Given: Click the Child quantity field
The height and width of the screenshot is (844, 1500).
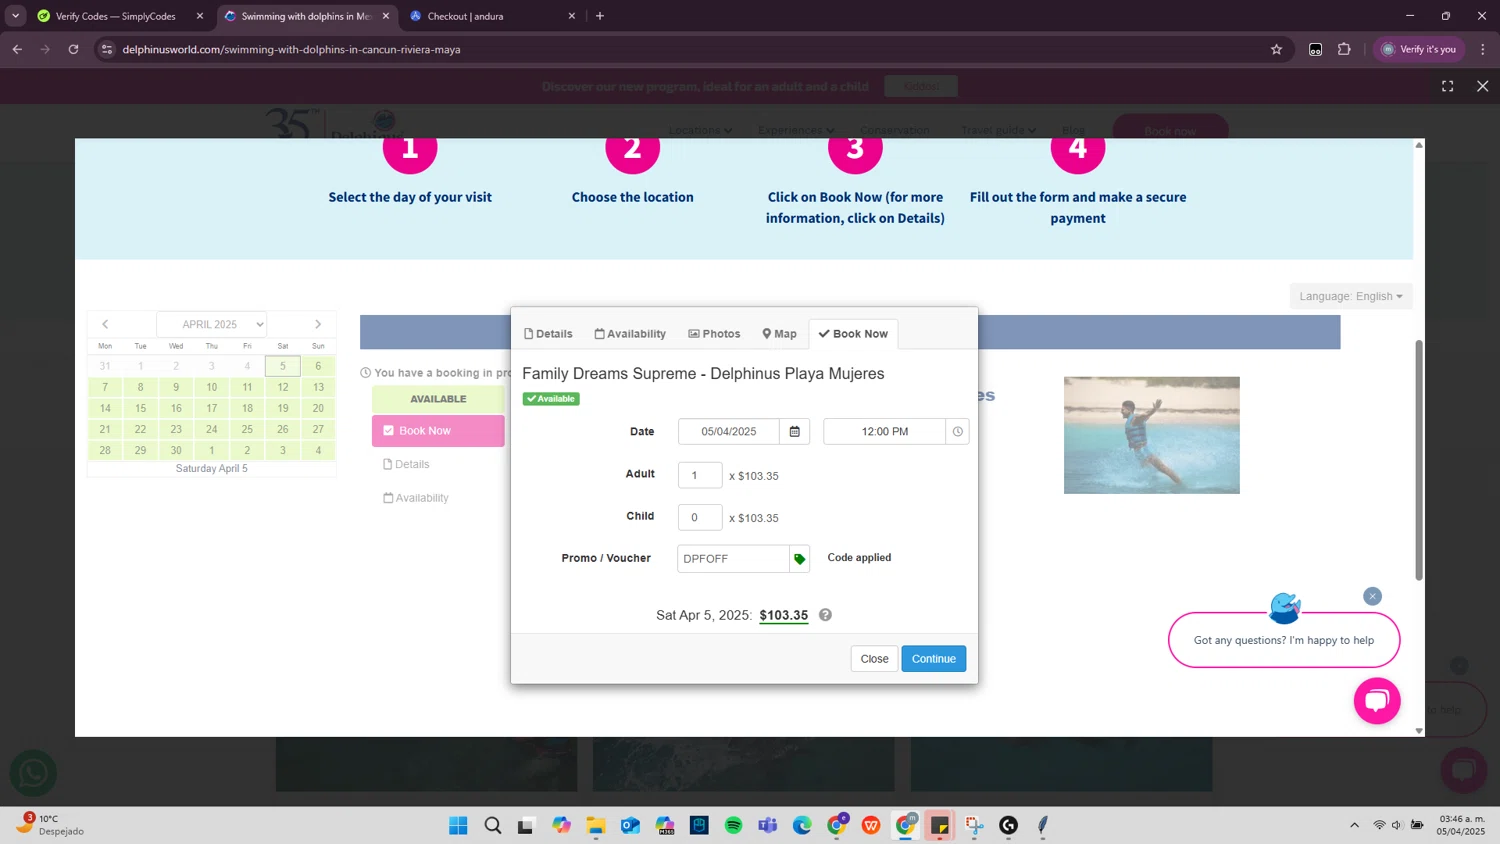Looking at the screenshot, I should 700,517.
